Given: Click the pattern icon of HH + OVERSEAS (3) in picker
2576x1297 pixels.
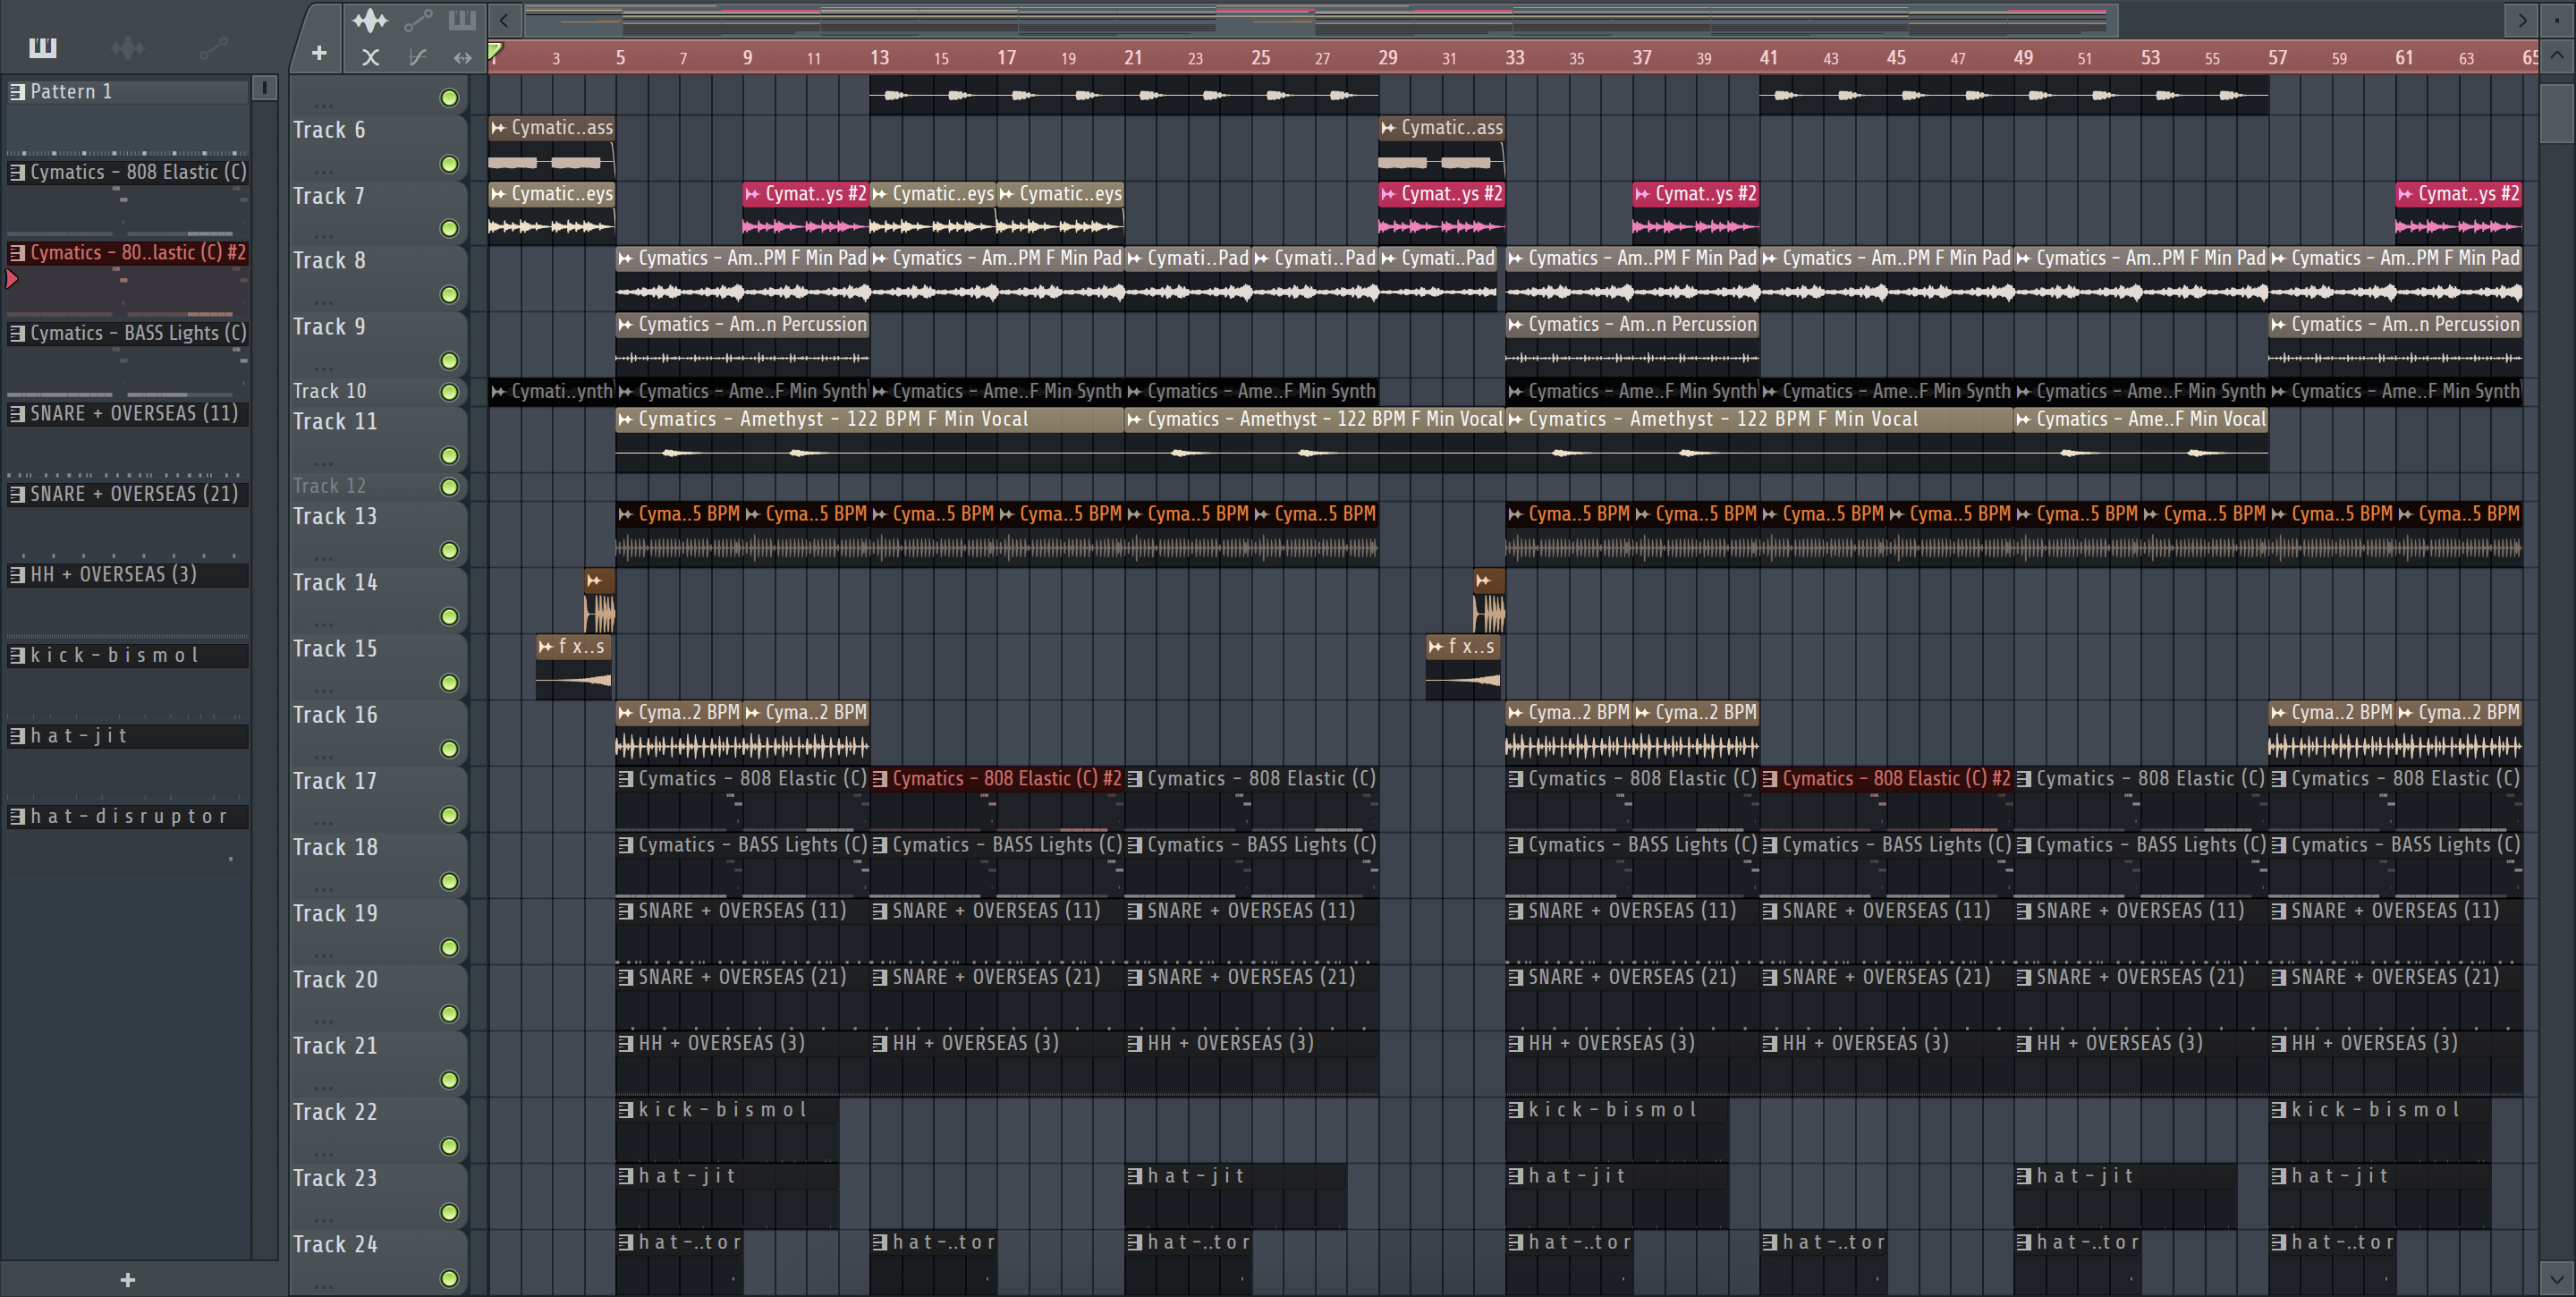Looking at the screenshot, I should (x=17, y=575).
